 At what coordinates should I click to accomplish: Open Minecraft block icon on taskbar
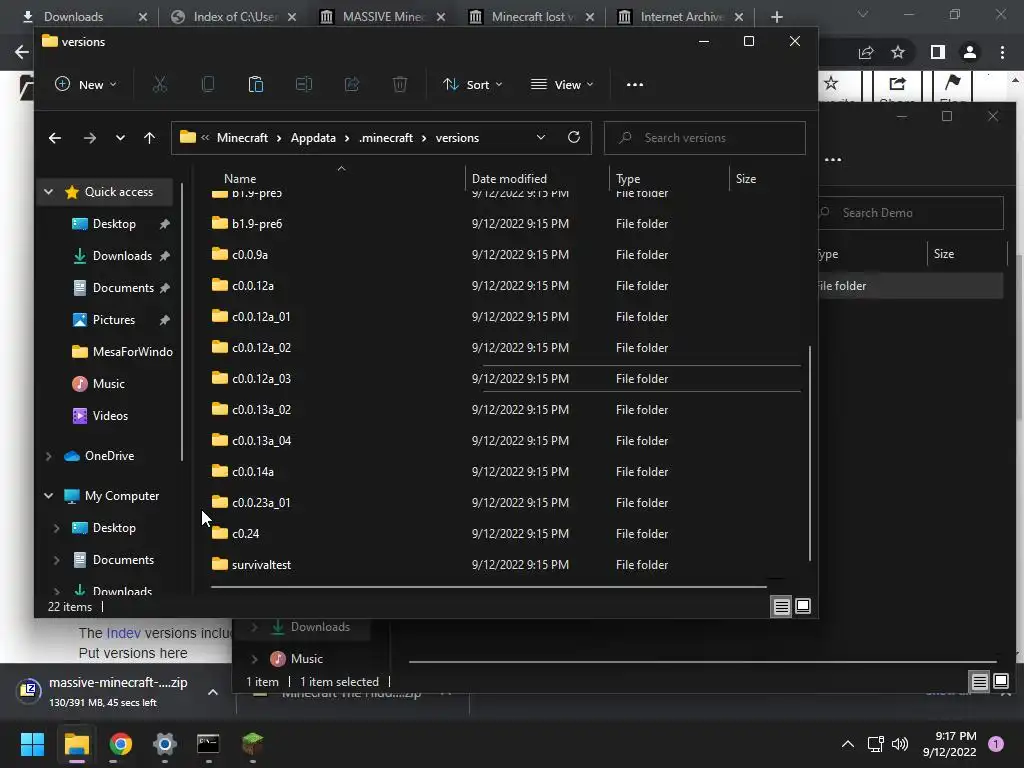pyautogui.click(x=253, y=744)
